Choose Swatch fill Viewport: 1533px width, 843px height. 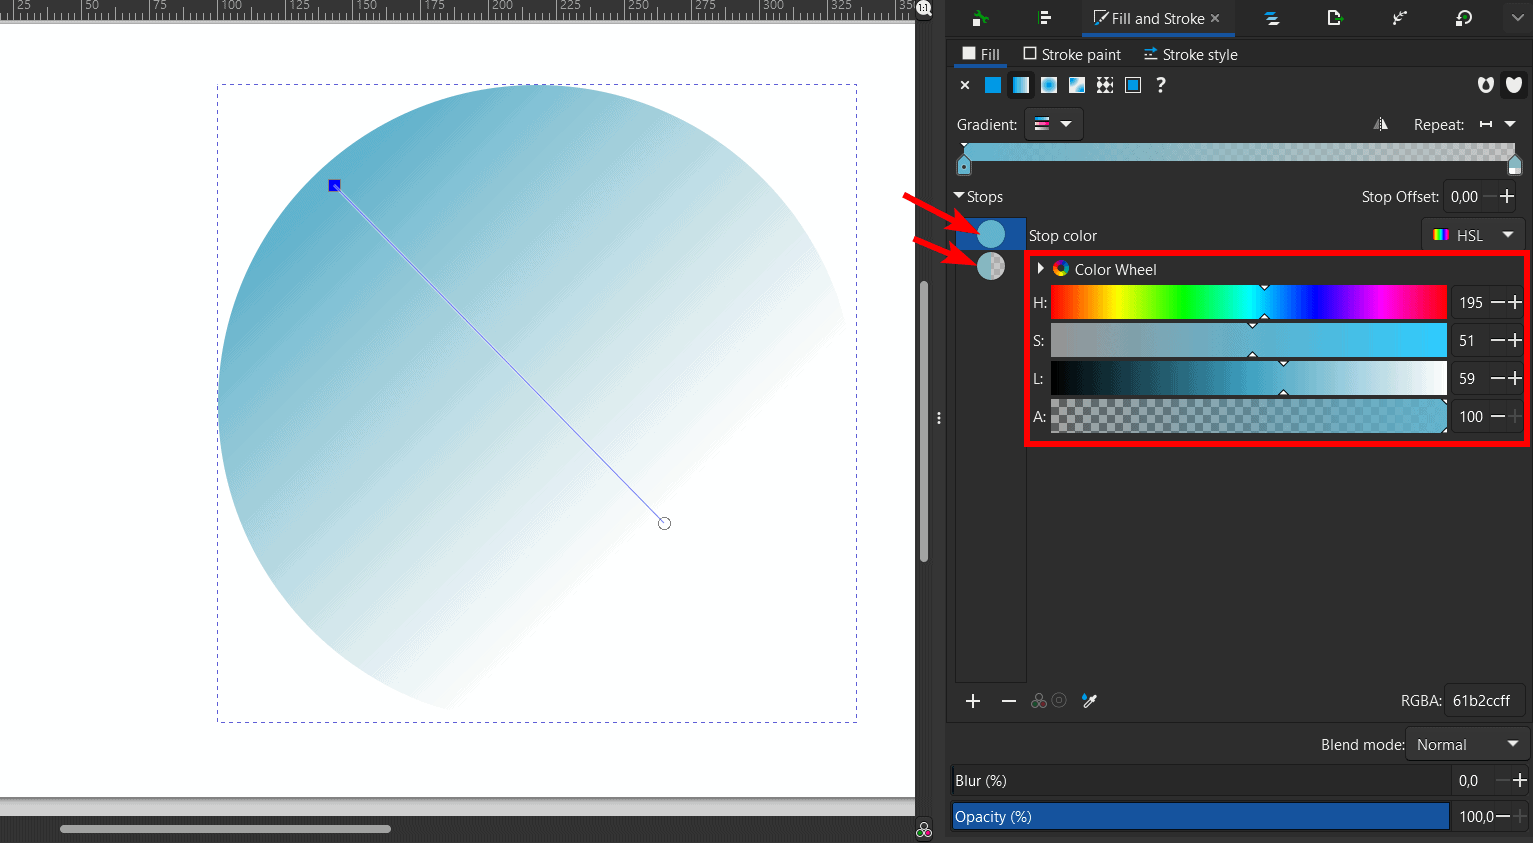(1133, 85)
